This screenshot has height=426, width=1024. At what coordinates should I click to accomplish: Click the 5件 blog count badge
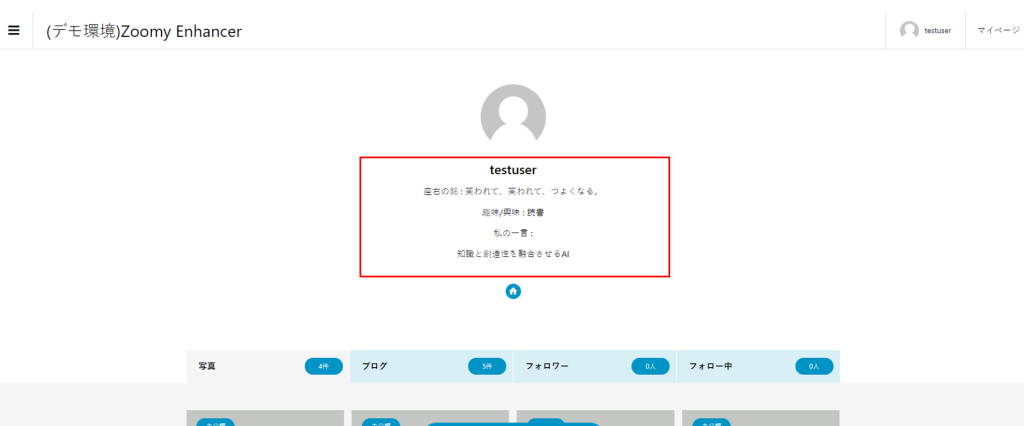487,366
